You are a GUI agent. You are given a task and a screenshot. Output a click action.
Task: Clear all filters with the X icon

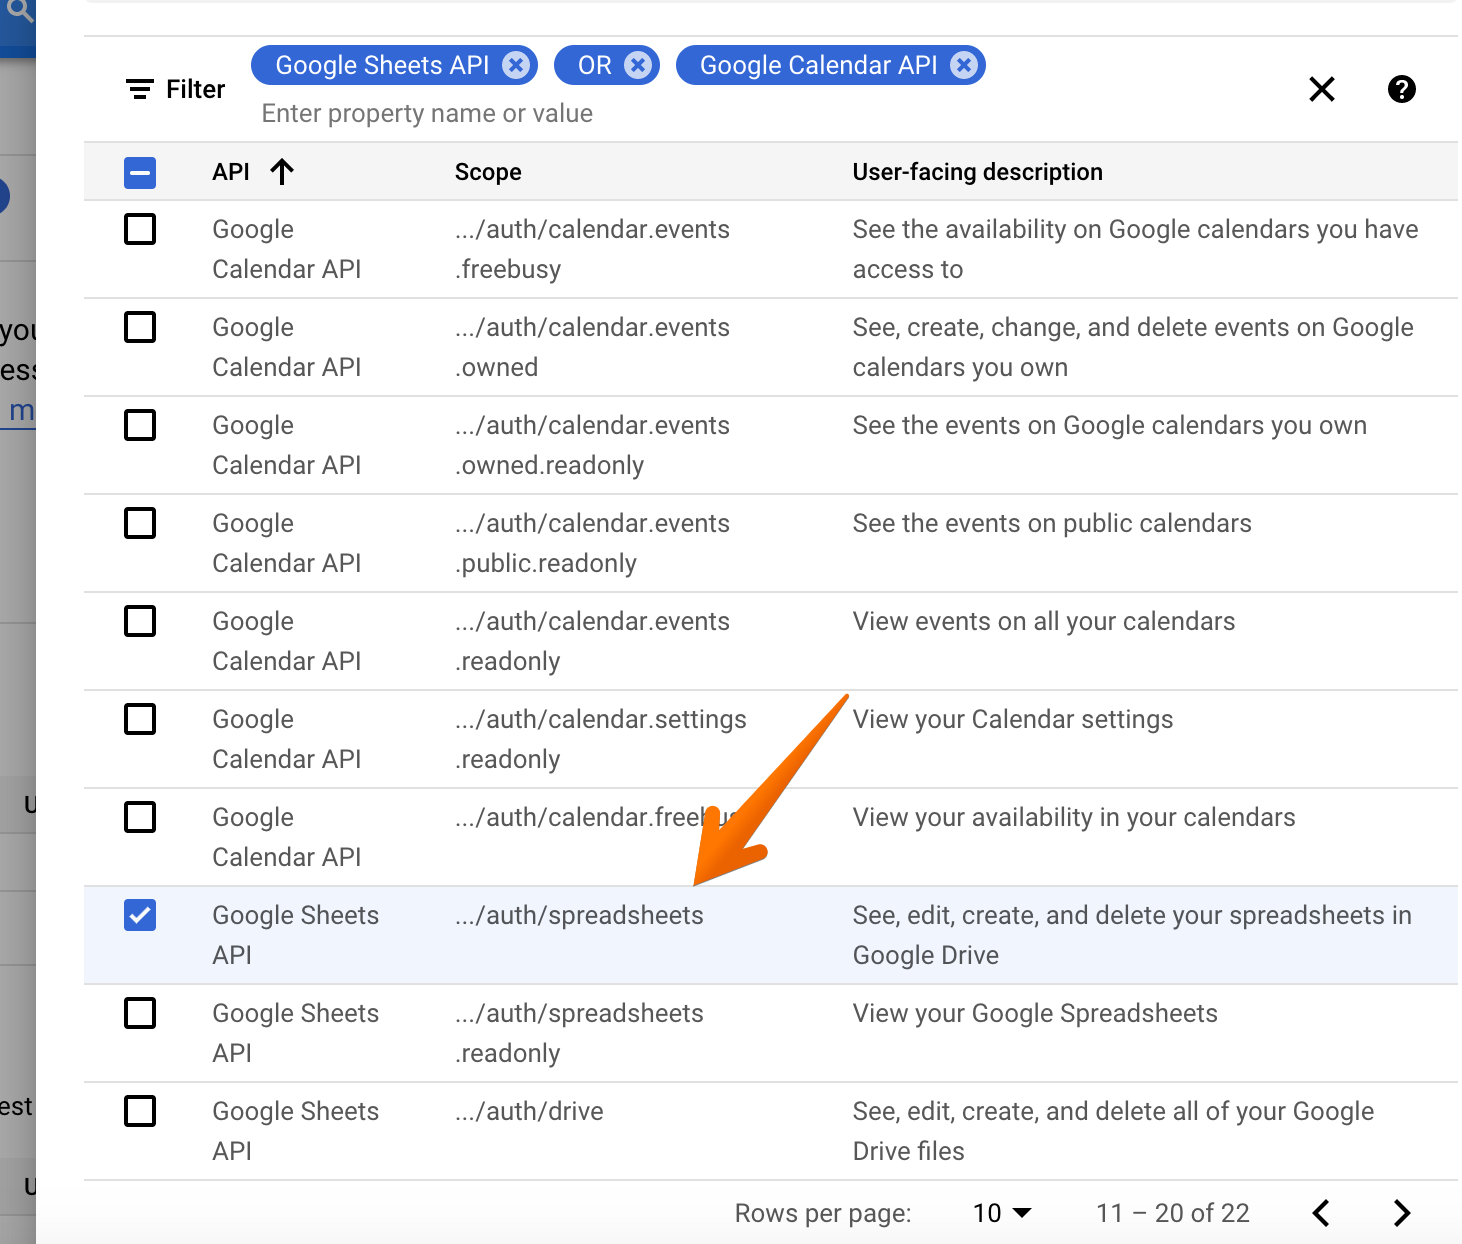click(1322, 89)
